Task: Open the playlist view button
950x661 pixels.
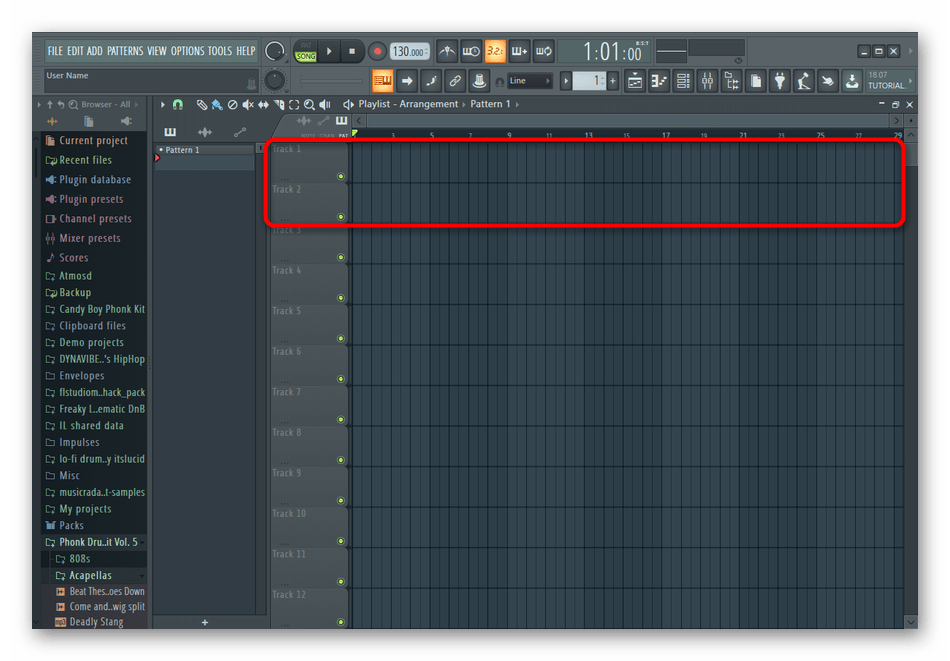Action: (635, 81)
